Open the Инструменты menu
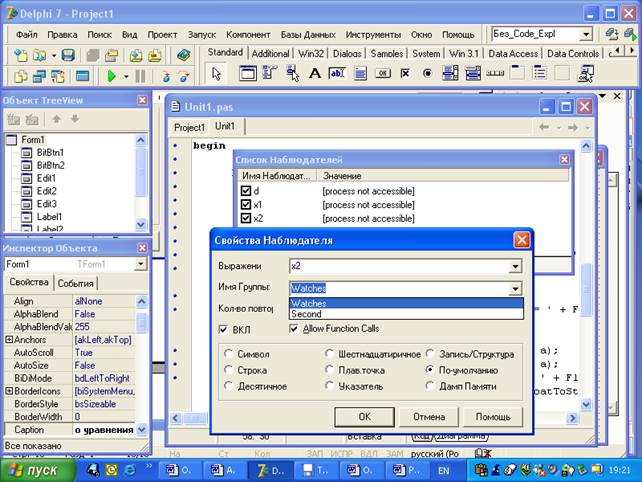The width and height of the screenshot is (642, 482). point(373,35)
